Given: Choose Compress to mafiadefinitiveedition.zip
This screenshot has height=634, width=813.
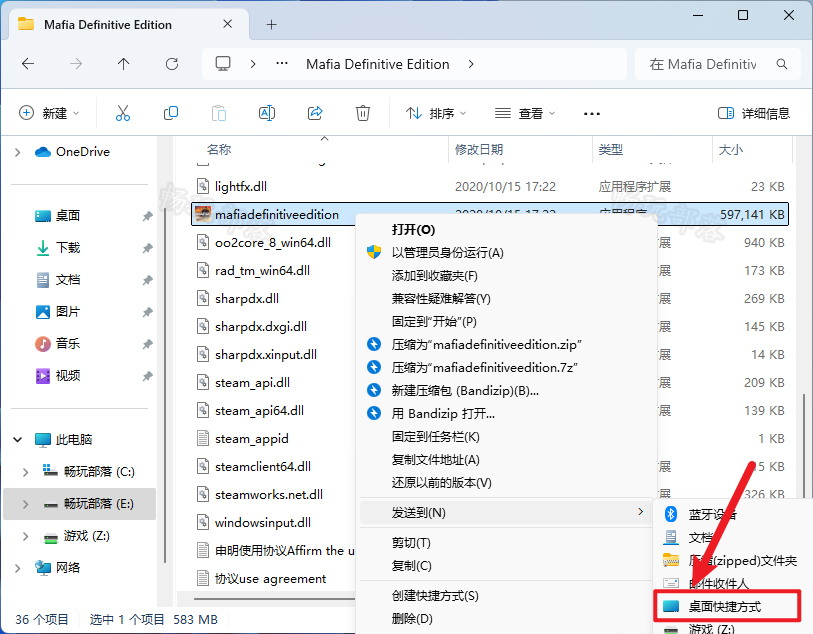Looking at the screenshot, I should [x=486, y=344].
